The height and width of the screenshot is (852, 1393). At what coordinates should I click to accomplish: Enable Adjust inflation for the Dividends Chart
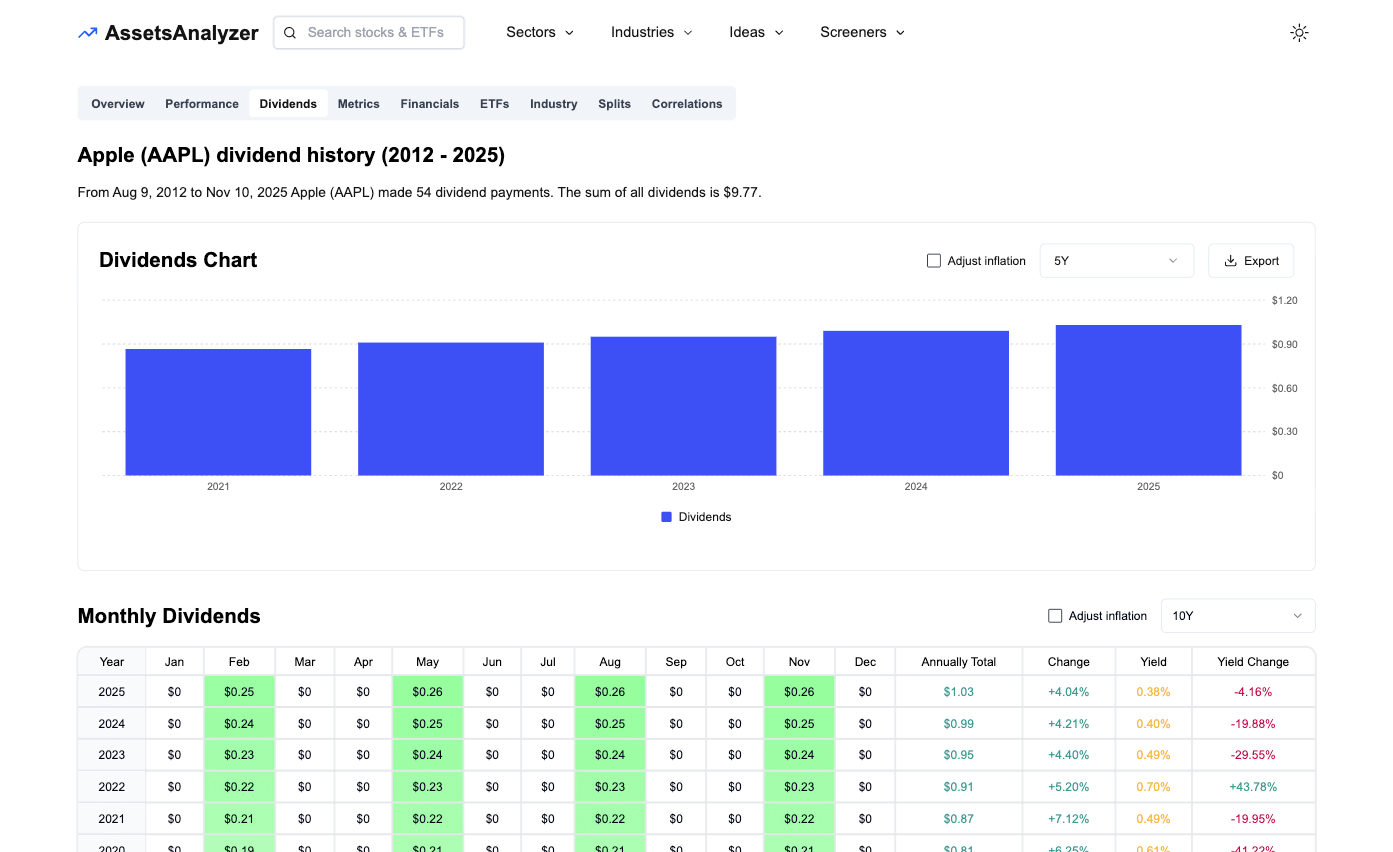coord(933,260)
